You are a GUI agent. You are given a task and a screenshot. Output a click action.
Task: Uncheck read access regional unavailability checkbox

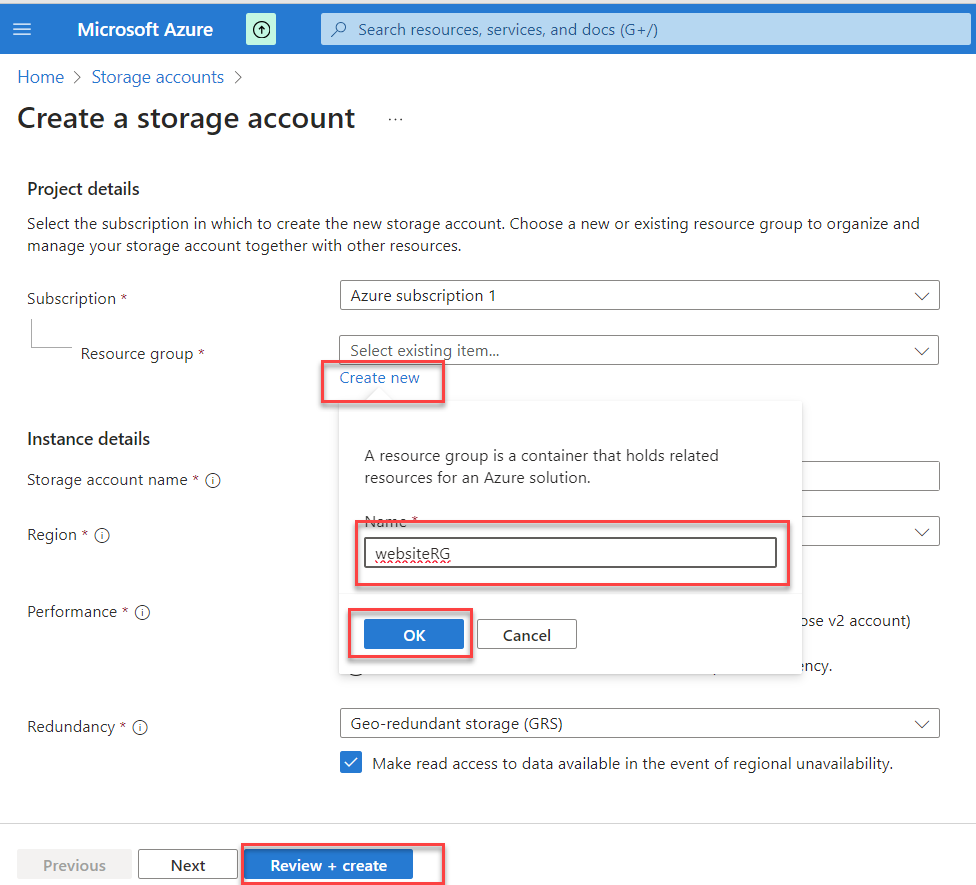pyautogui.click(x=351, y=763)
